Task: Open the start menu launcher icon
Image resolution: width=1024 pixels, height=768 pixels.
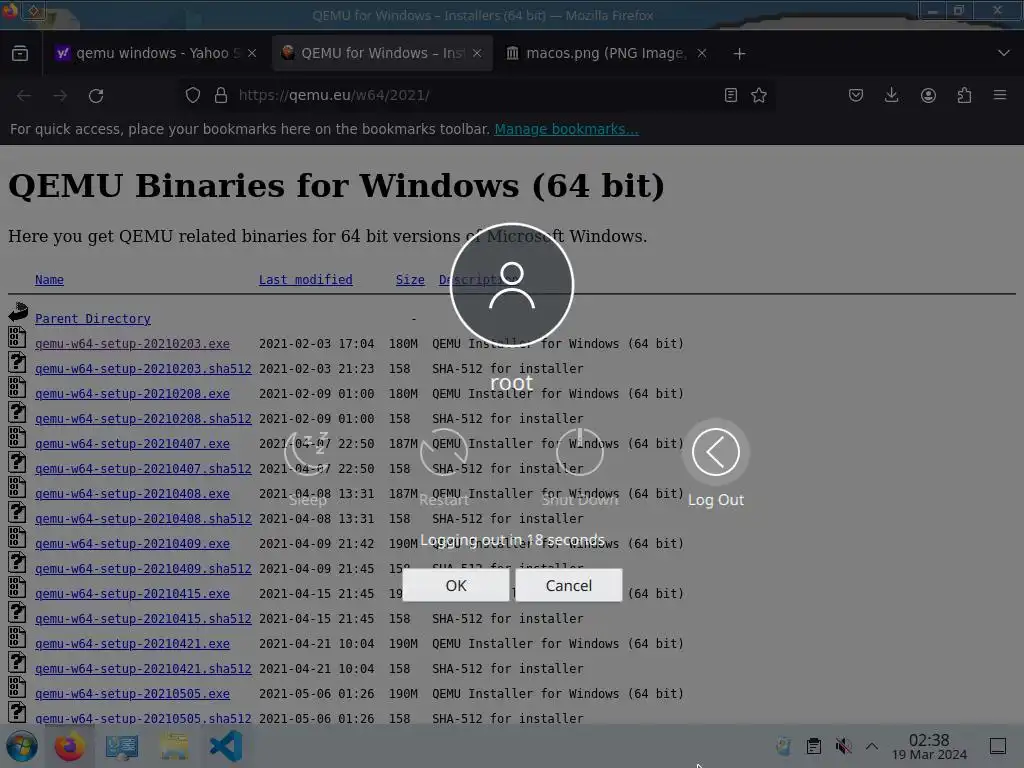Action: click(22, 746)
